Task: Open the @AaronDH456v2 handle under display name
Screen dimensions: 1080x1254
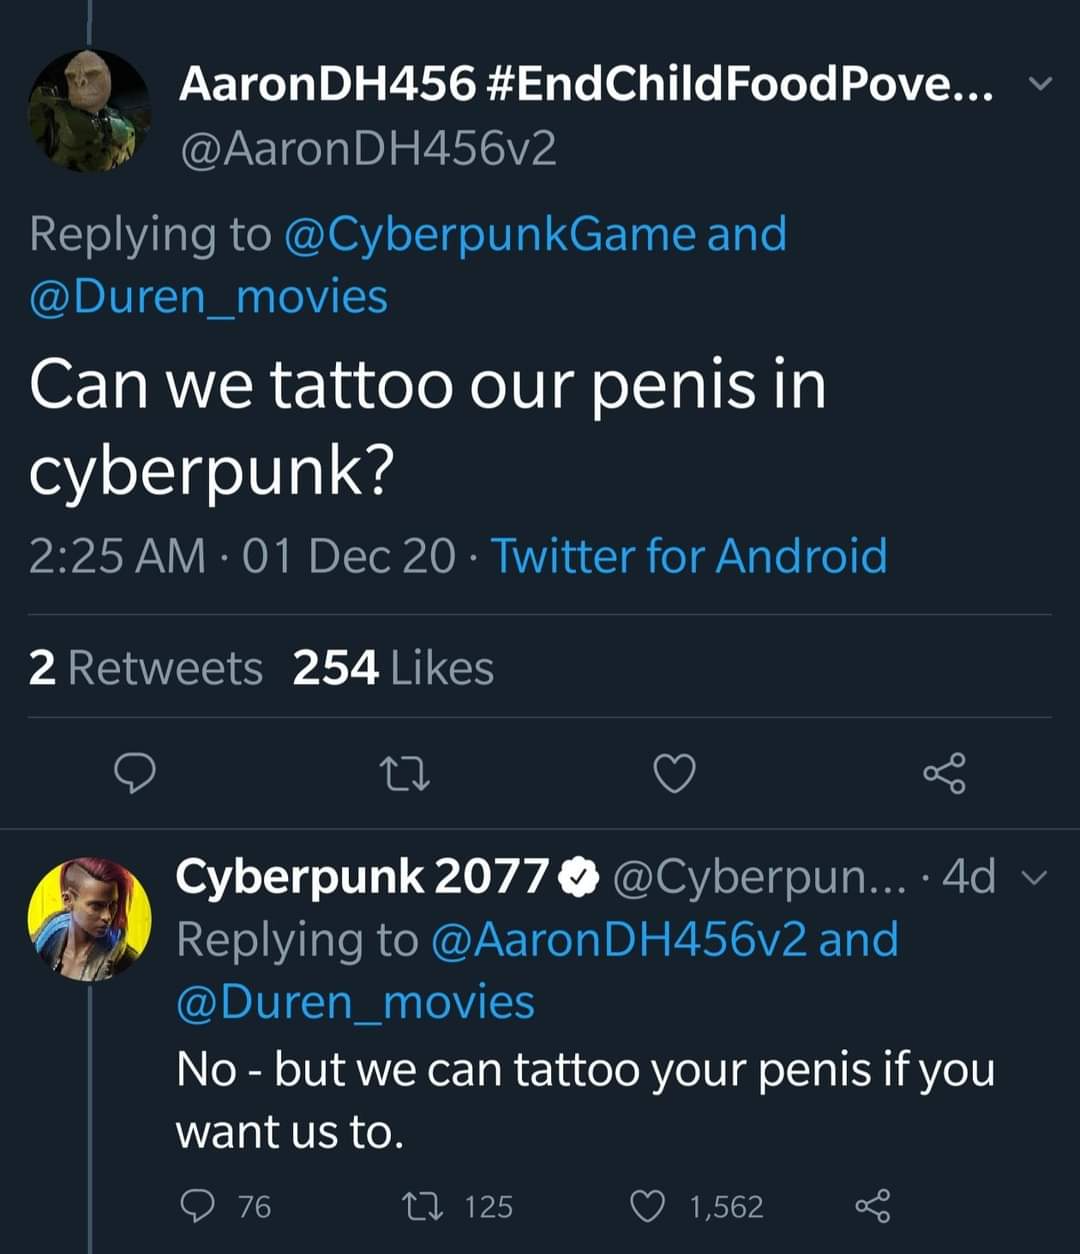Action: (x=367, y=150)
